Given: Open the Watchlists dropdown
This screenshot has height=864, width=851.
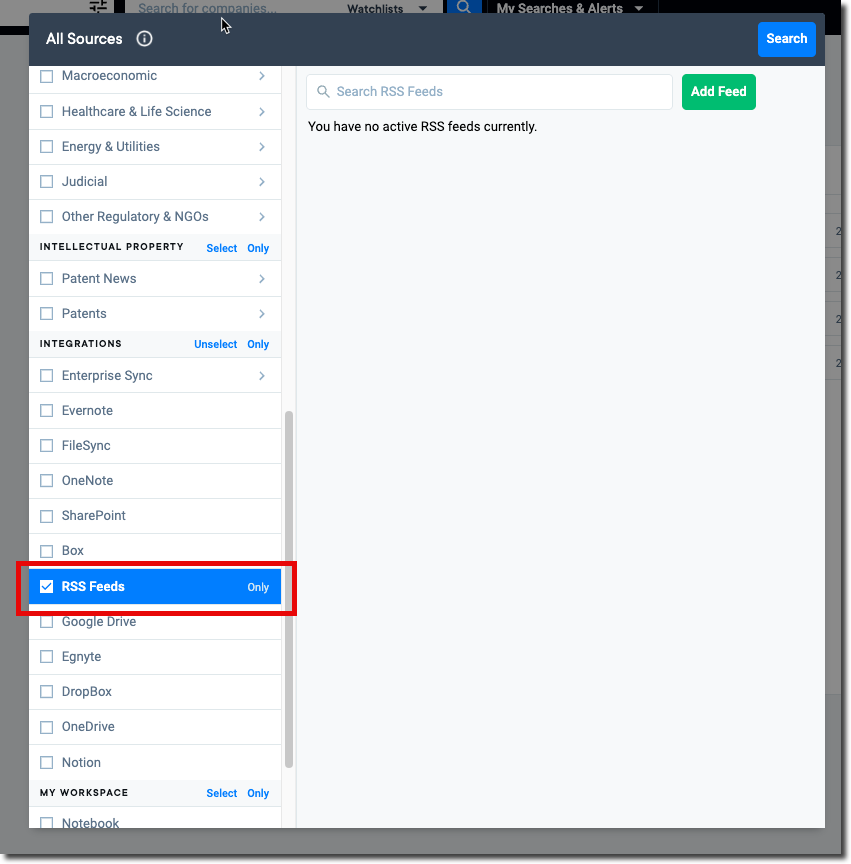Looking at the screenshot, I should click(x=386, y=8).
